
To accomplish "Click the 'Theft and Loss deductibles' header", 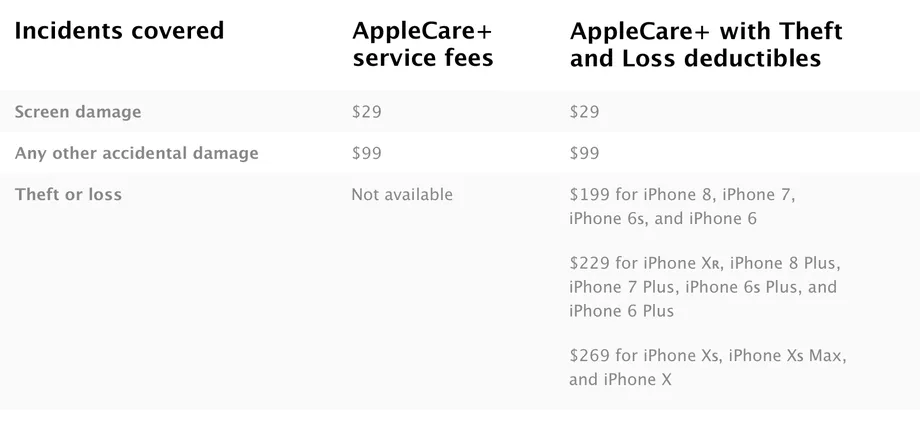I will pos(706,45).
